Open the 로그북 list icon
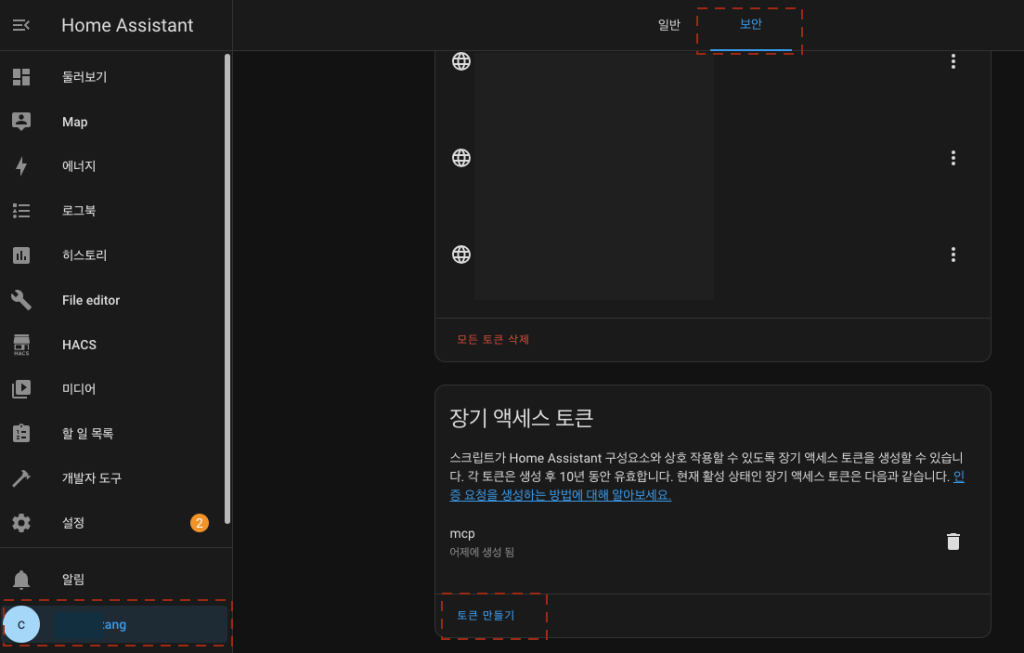The height and width of the screenshot is (653, 1024). pyautogui.click(x=21, y=210)
